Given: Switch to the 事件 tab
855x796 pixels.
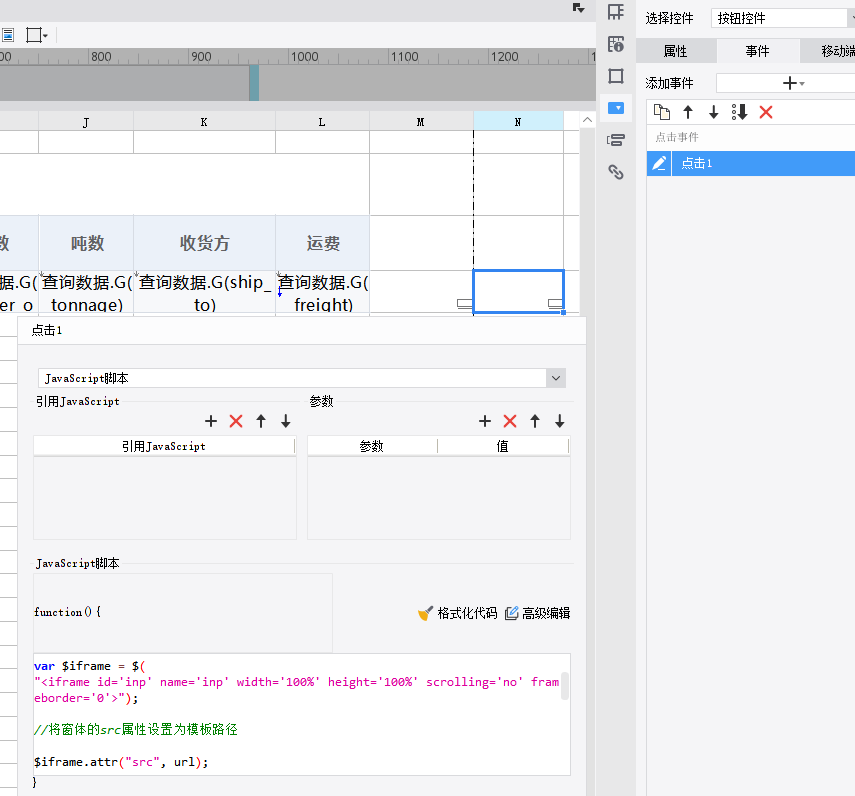Looking at the screenshot, I should coord(757,51).
